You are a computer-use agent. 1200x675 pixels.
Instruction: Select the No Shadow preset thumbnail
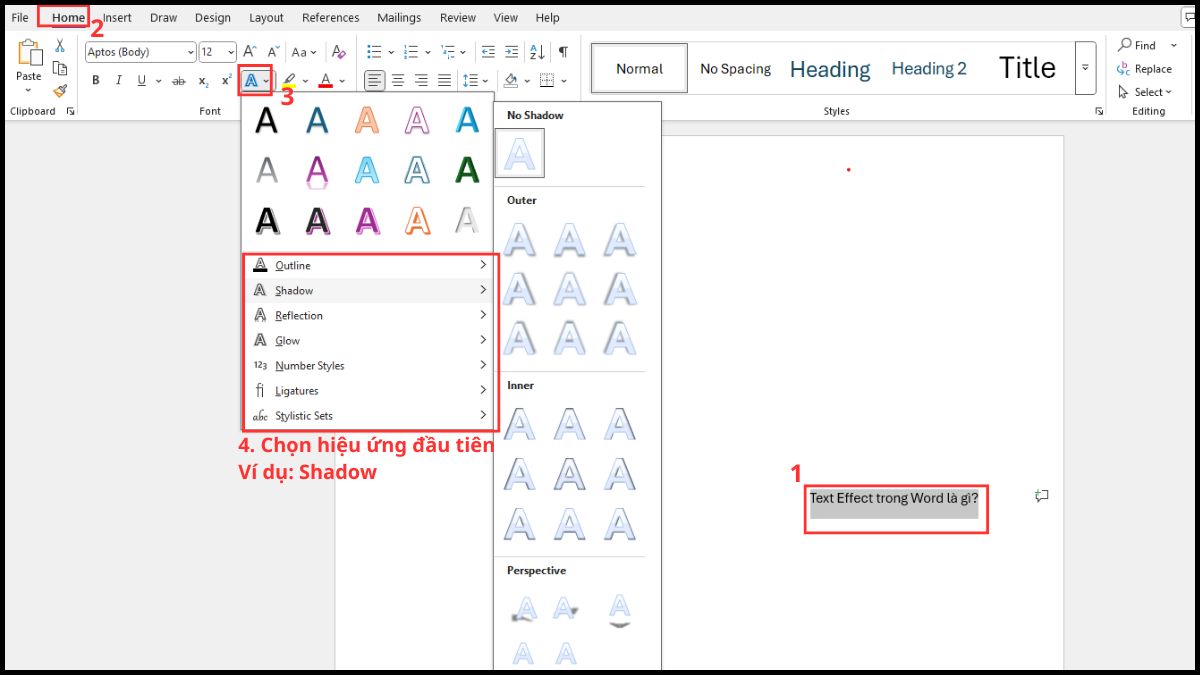click(x=520, y=153)
